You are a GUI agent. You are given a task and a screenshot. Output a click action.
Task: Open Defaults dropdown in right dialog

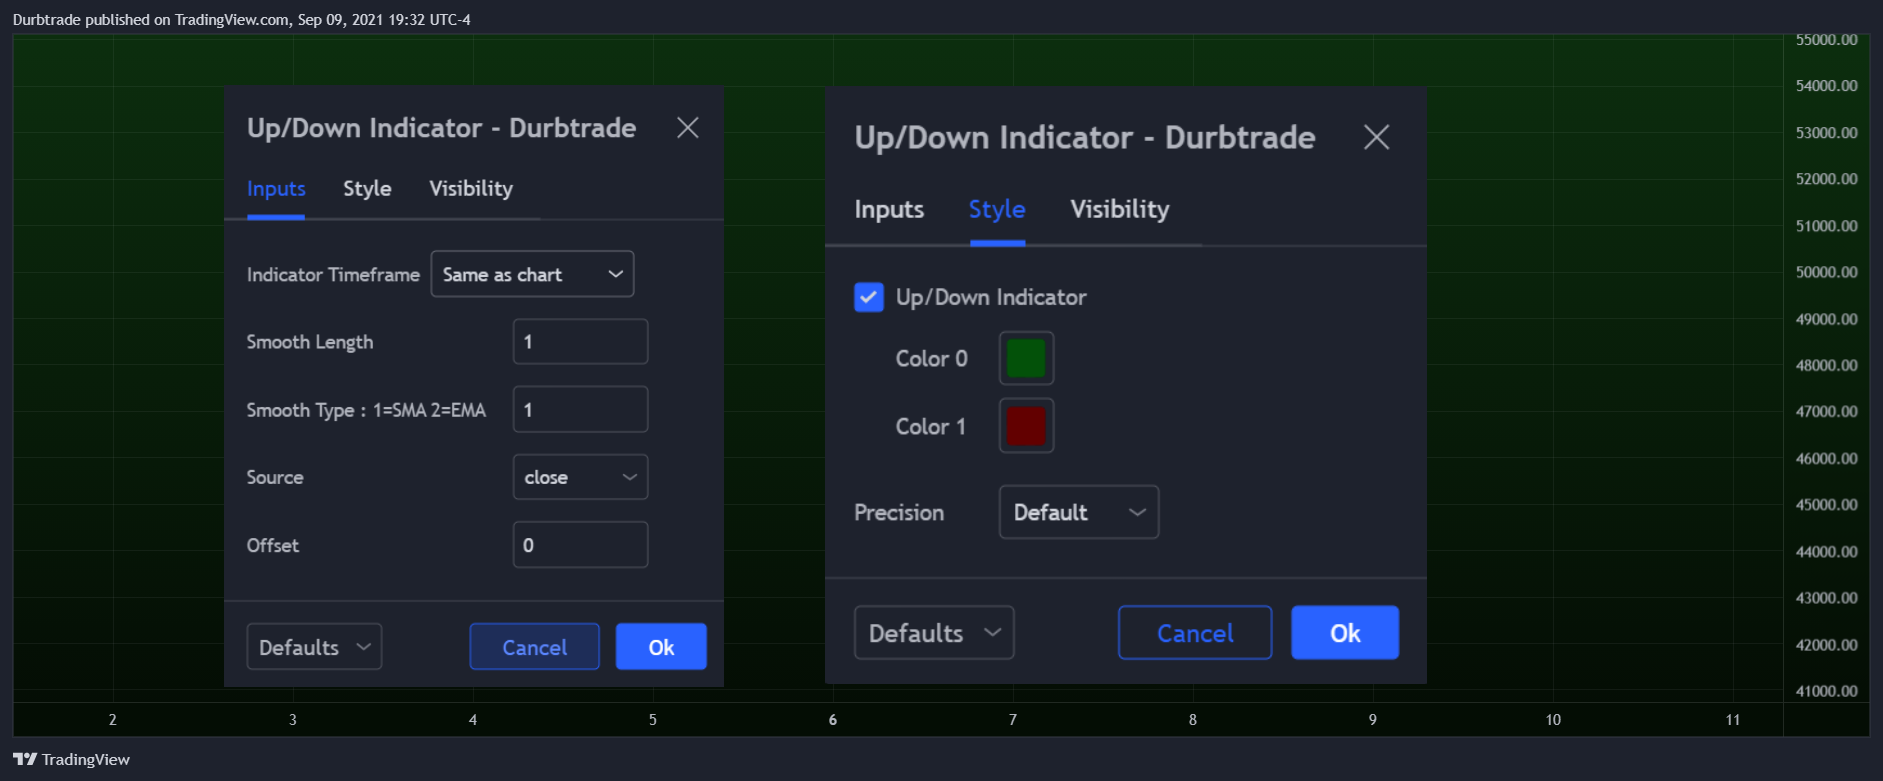point(934,633)
